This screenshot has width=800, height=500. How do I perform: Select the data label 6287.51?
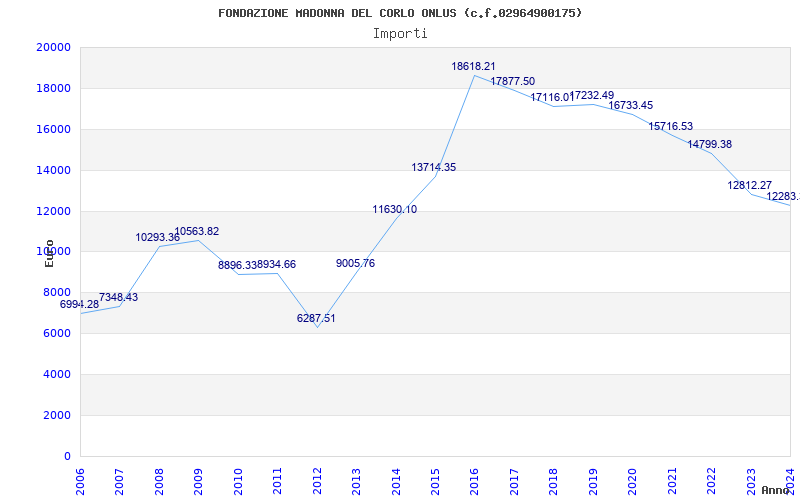tap(316, 318)
